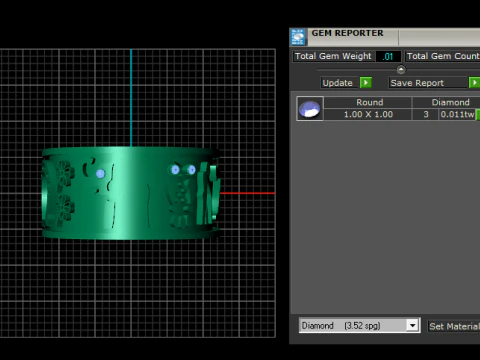Click the Total Gem Weight label
Image resolution: width=480 pixels, height=360 pixels.
pyautogui.click(x=333, y=56)
